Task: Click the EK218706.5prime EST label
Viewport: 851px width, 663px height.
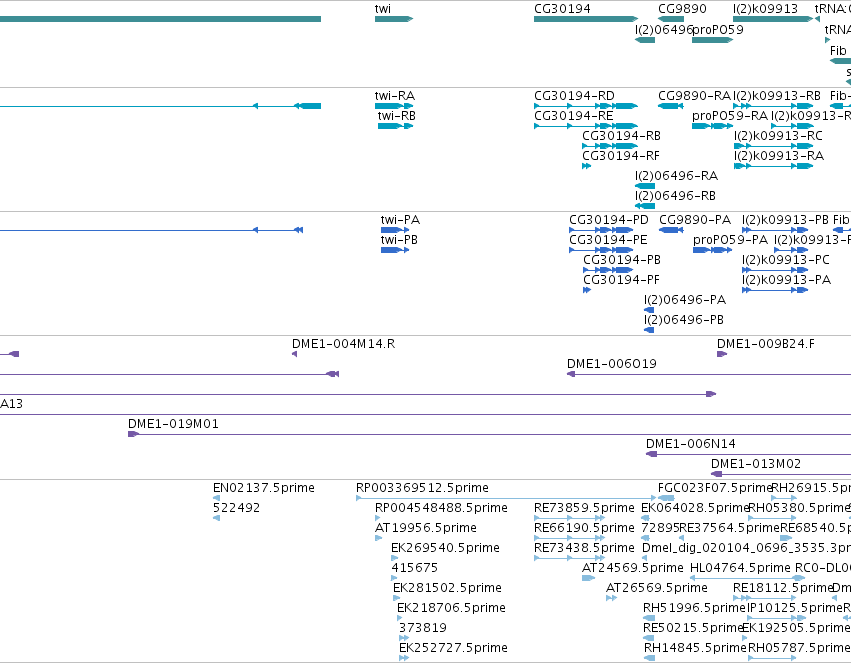Action: click(x=452, y=608)
